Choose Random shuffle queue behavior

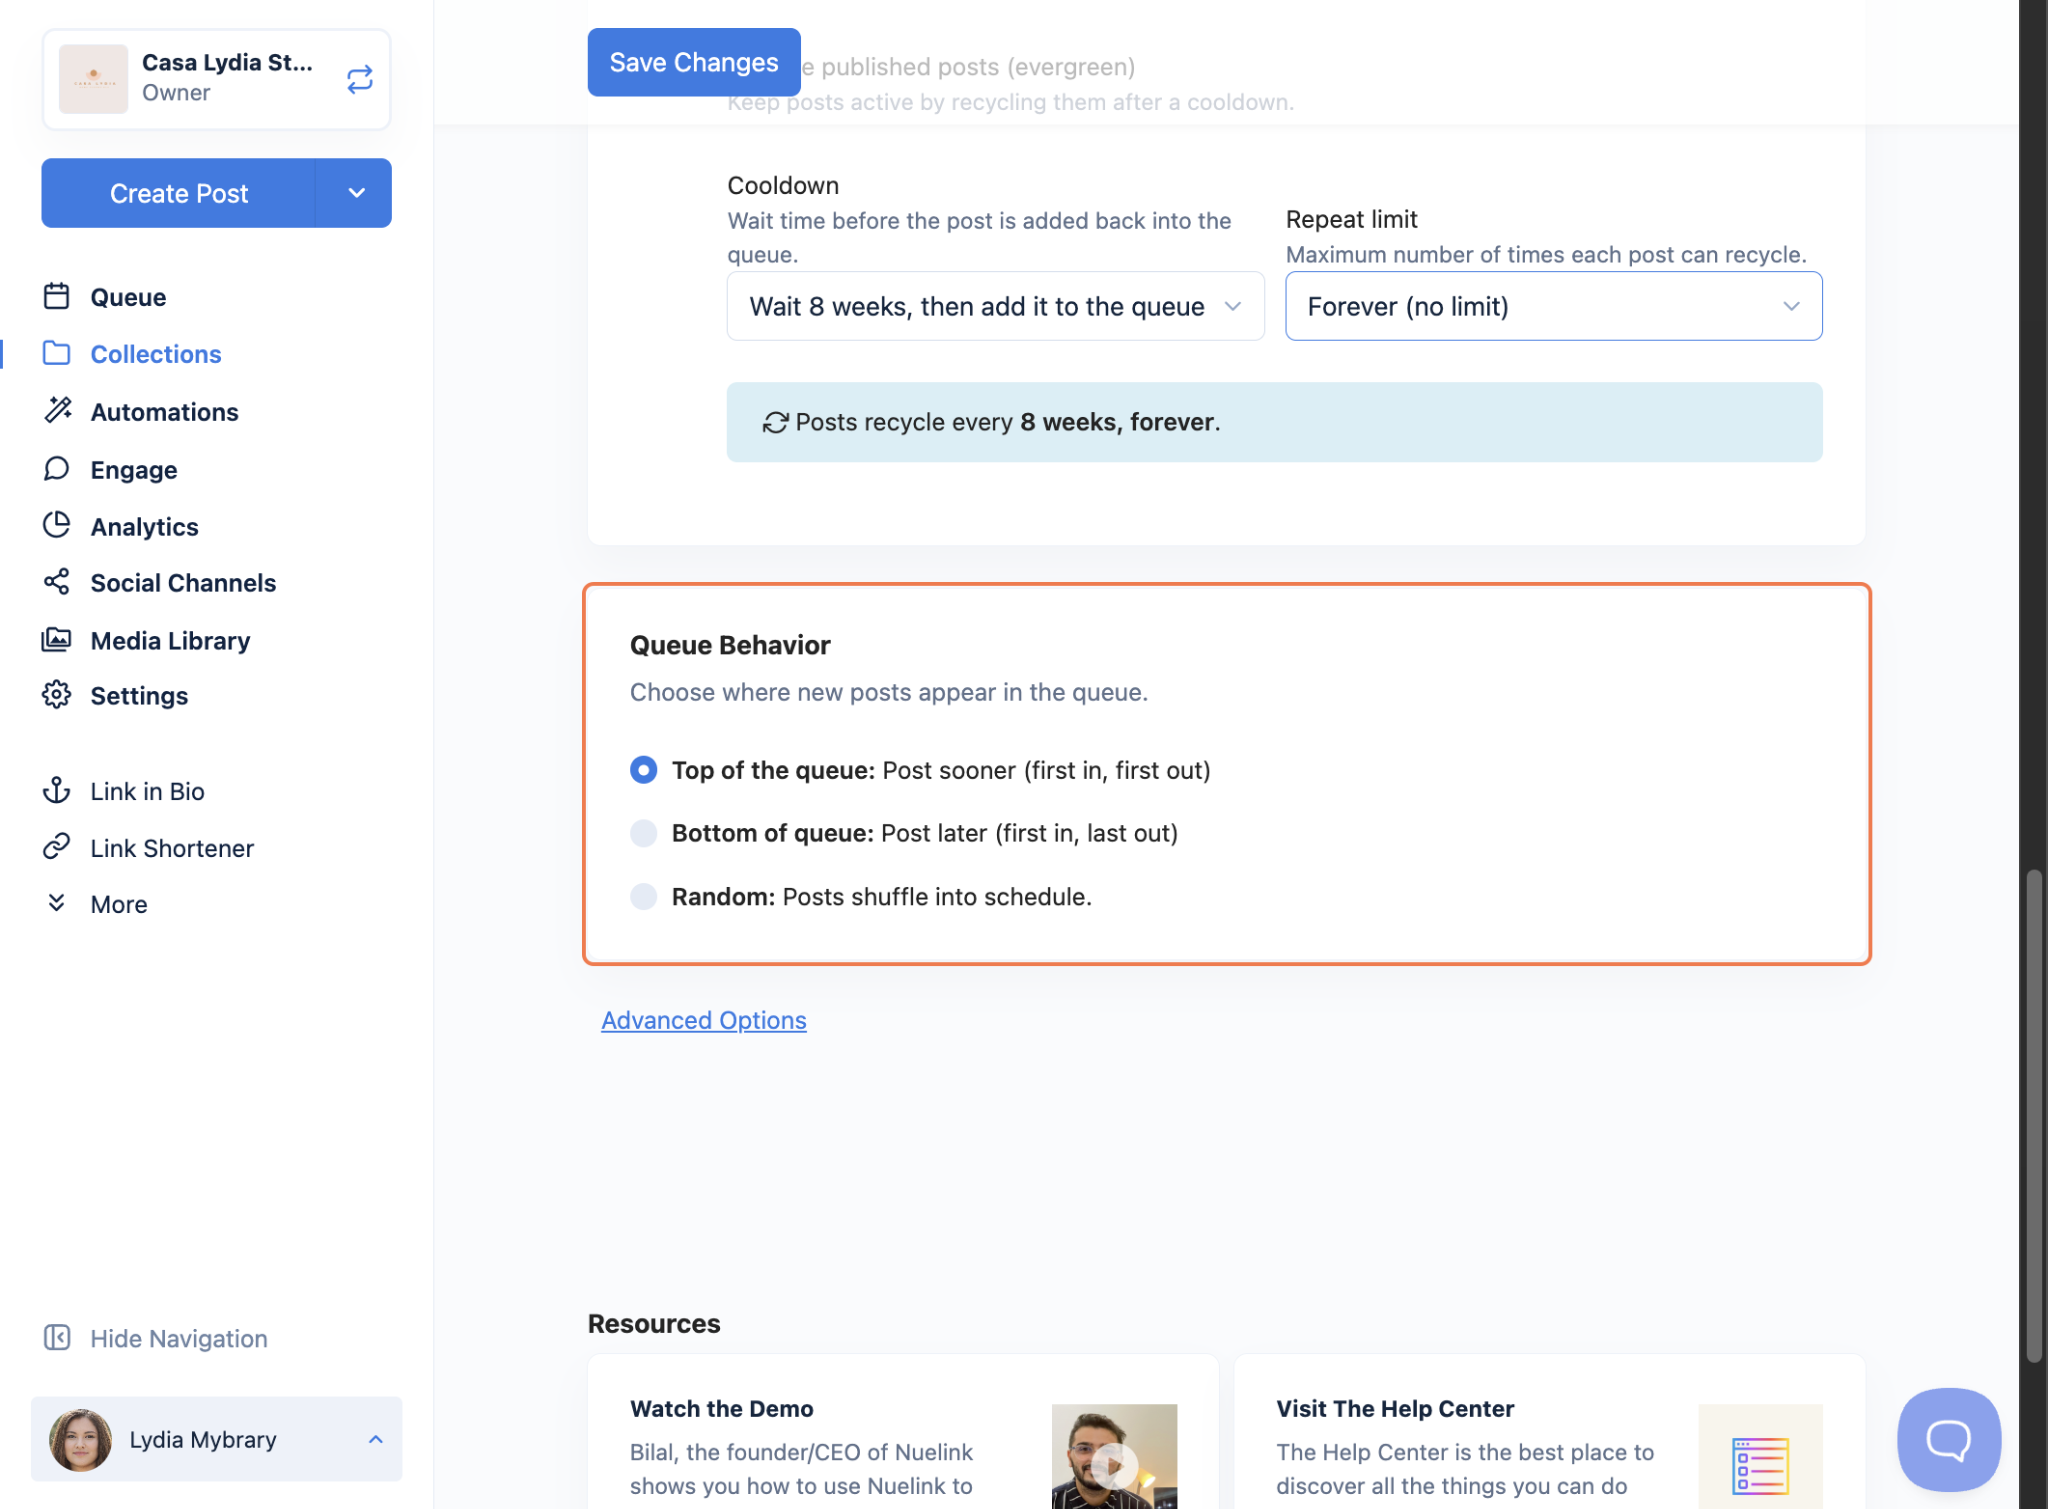pyautogui.click(x=644, y=896)
